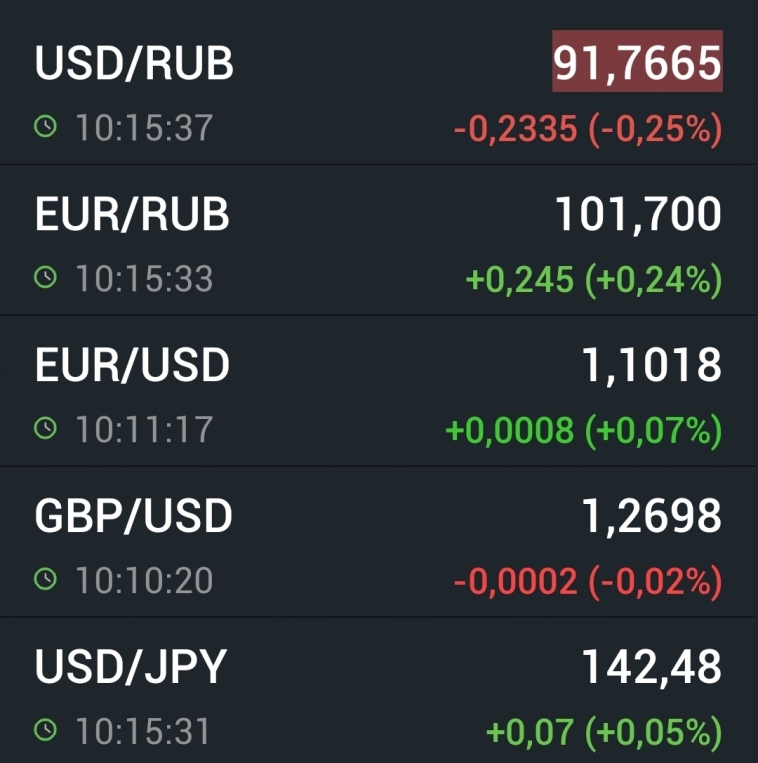758x763 pixels.
Task: Click the red -0,2335 (-0,25%) change
Action: [x=587, y=129]
